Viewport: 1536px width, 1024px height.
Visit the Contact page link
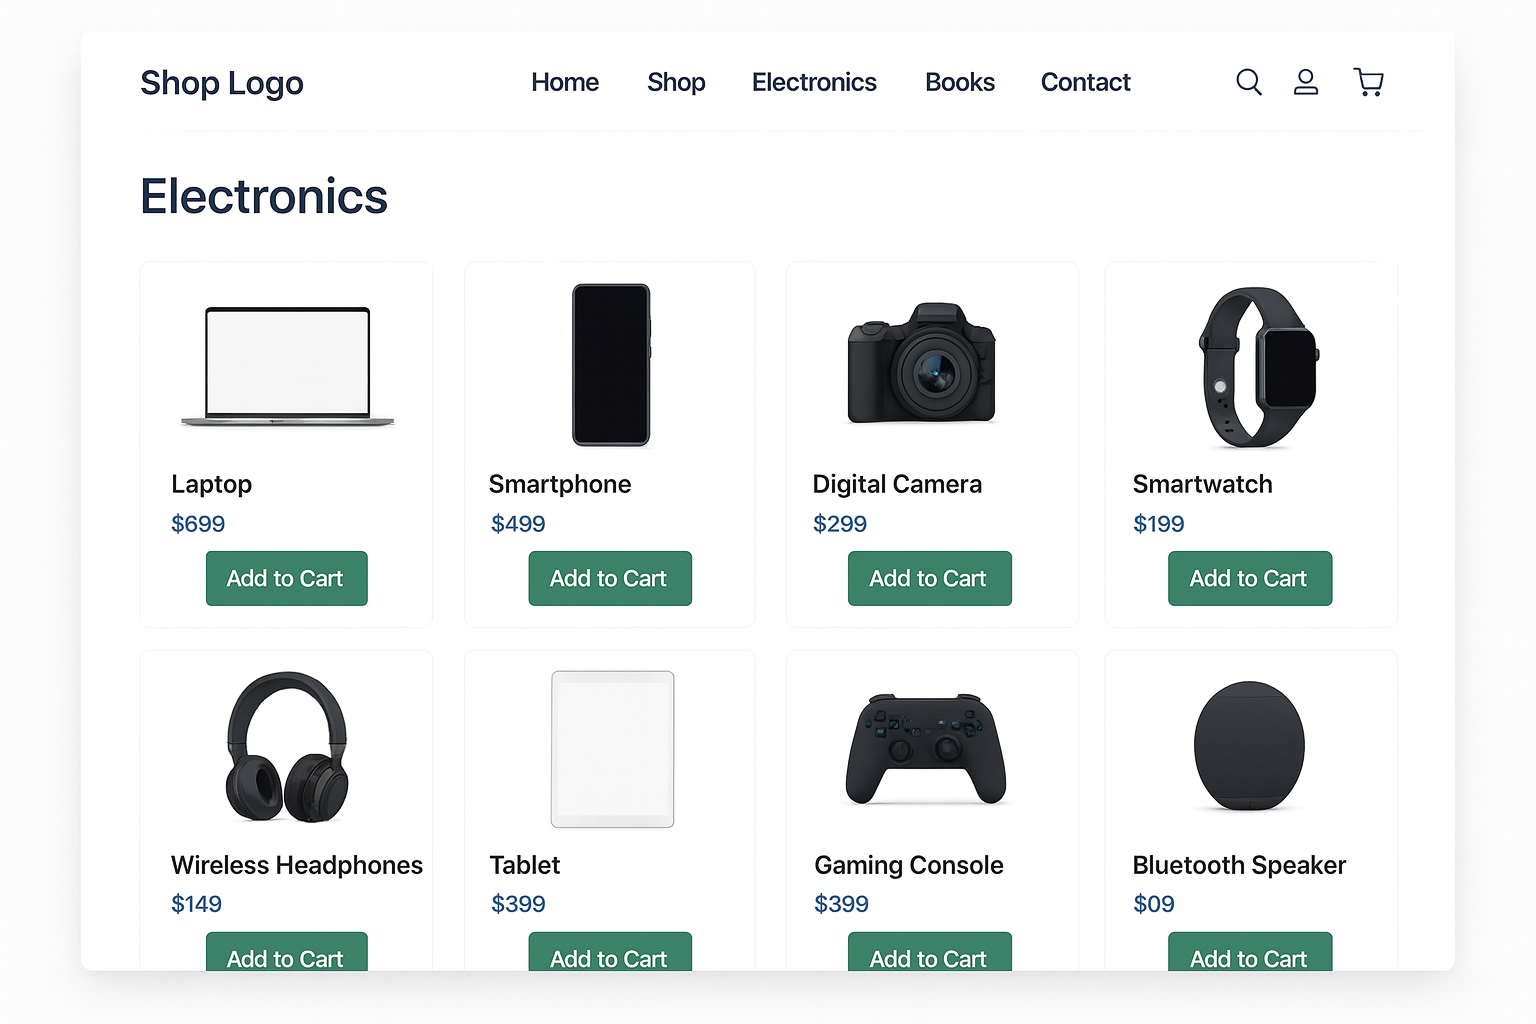tap(1086, 82)
